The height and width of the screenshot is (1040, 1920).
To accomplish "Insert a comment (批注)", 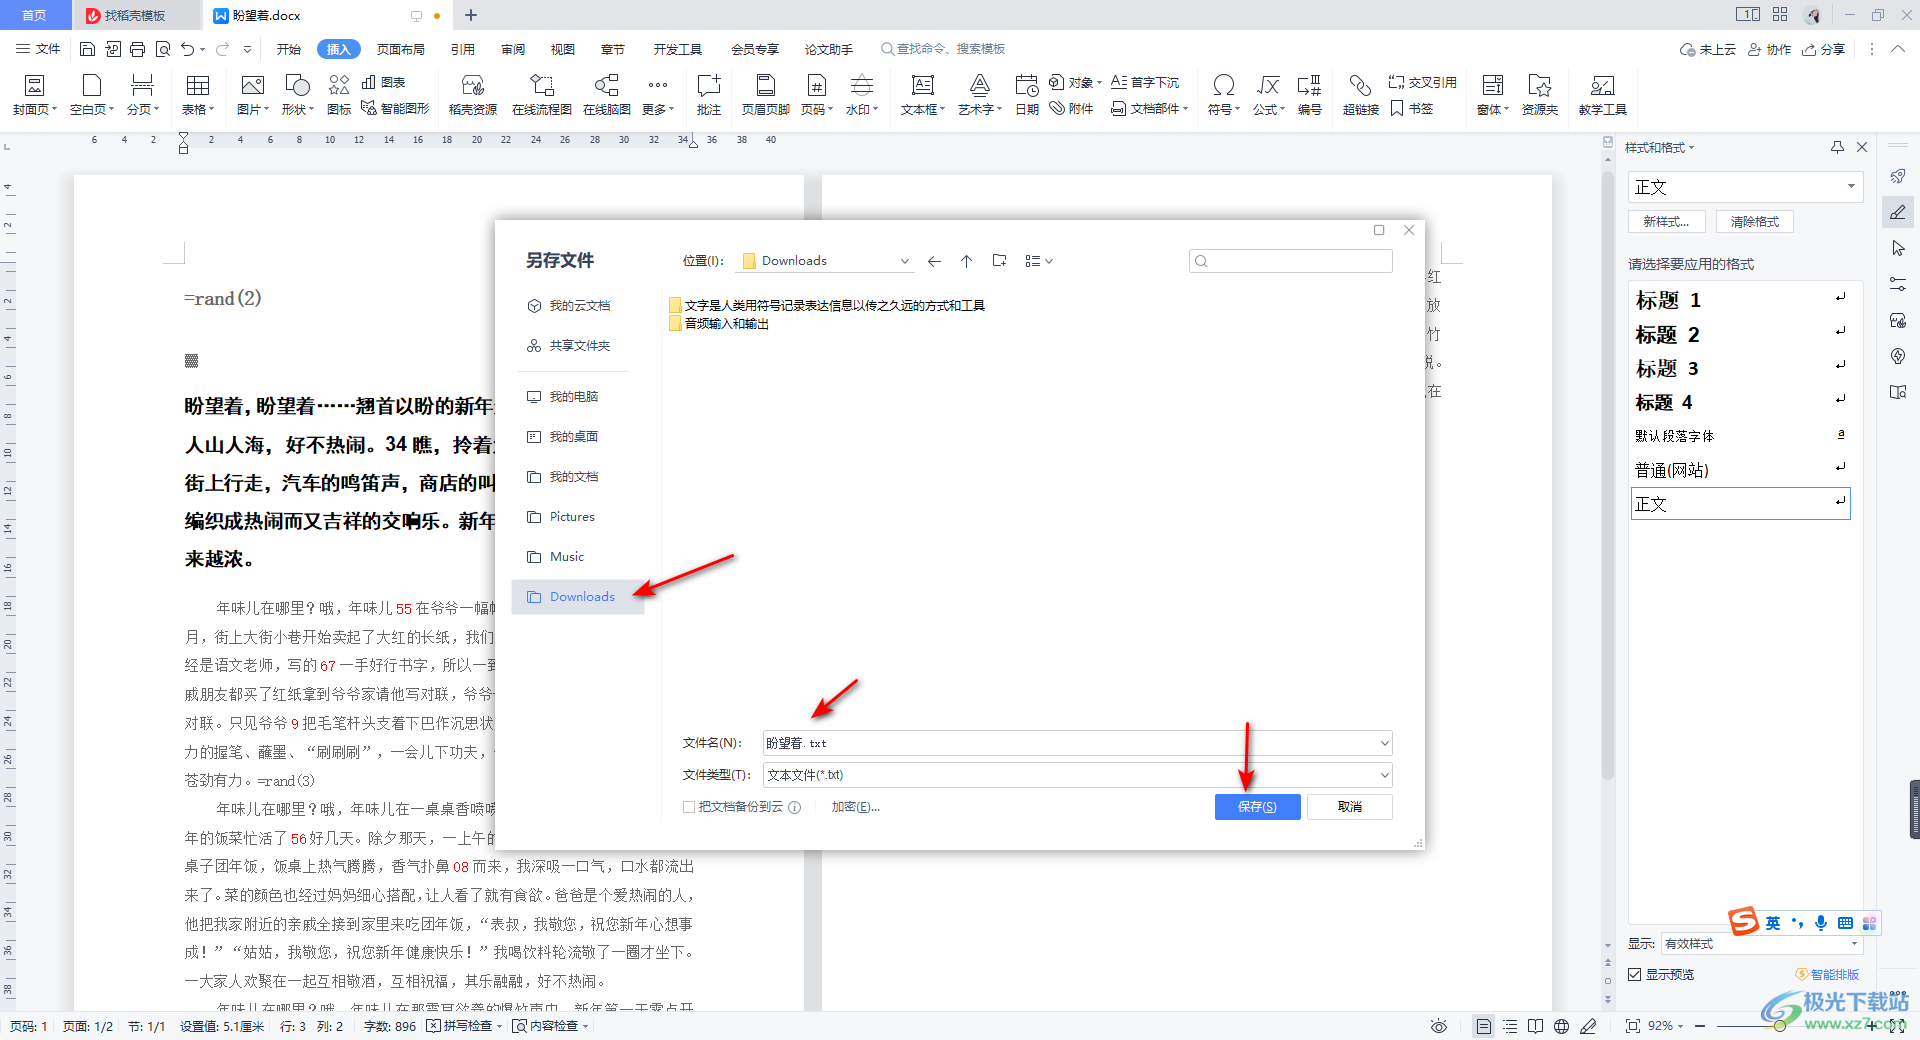I will 709,95.
